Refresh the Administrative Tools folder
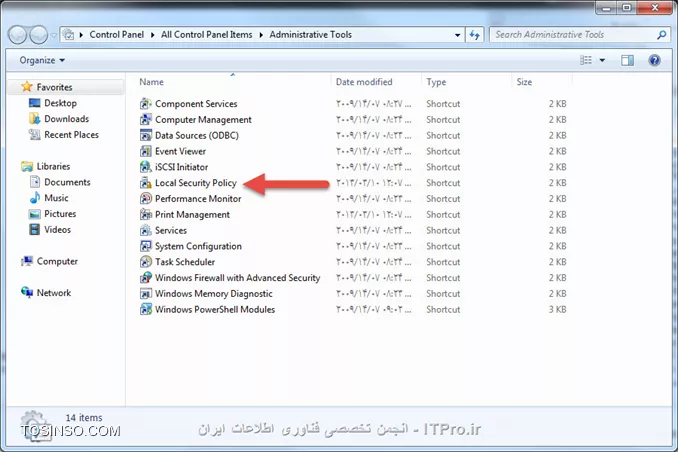 (475, 35)
